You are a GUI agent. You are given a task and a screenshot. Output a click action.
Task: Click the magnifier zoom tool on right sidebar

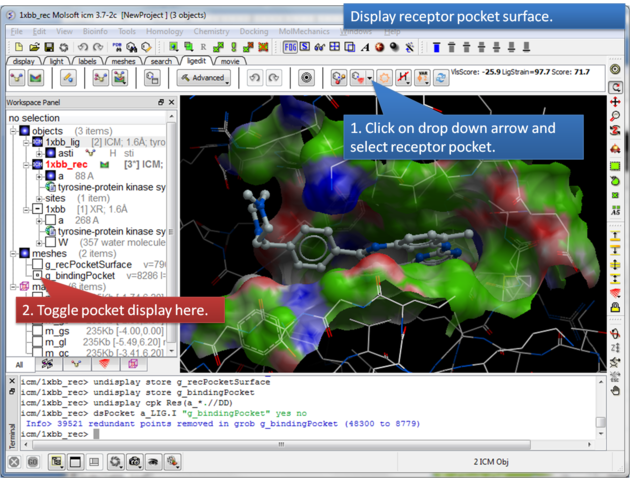(616, 117)
